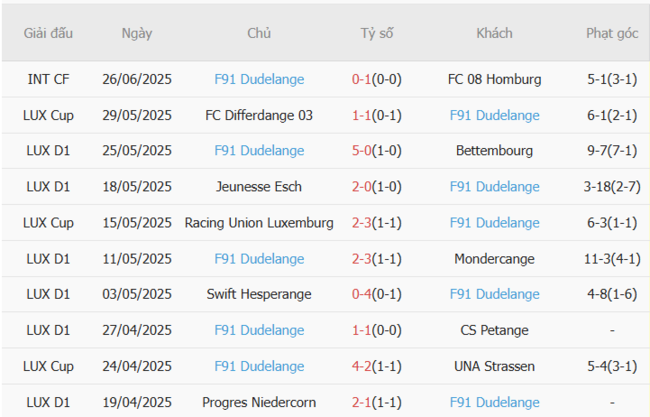Select the Progres Niedercorn team link
650x417 pixels.
click(259, 402)
